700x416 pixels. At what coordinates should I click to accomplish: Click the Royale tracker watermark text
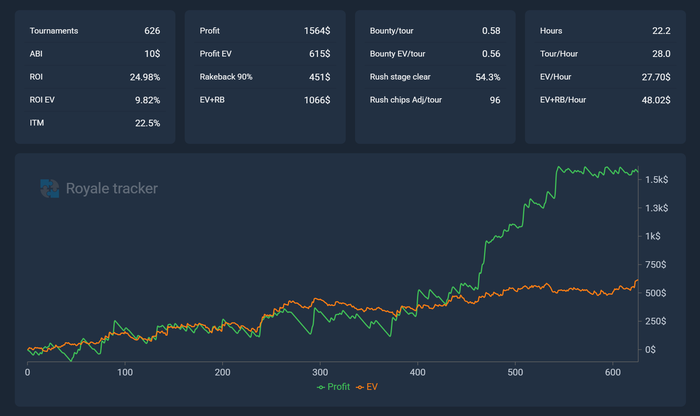pos(111,187)
